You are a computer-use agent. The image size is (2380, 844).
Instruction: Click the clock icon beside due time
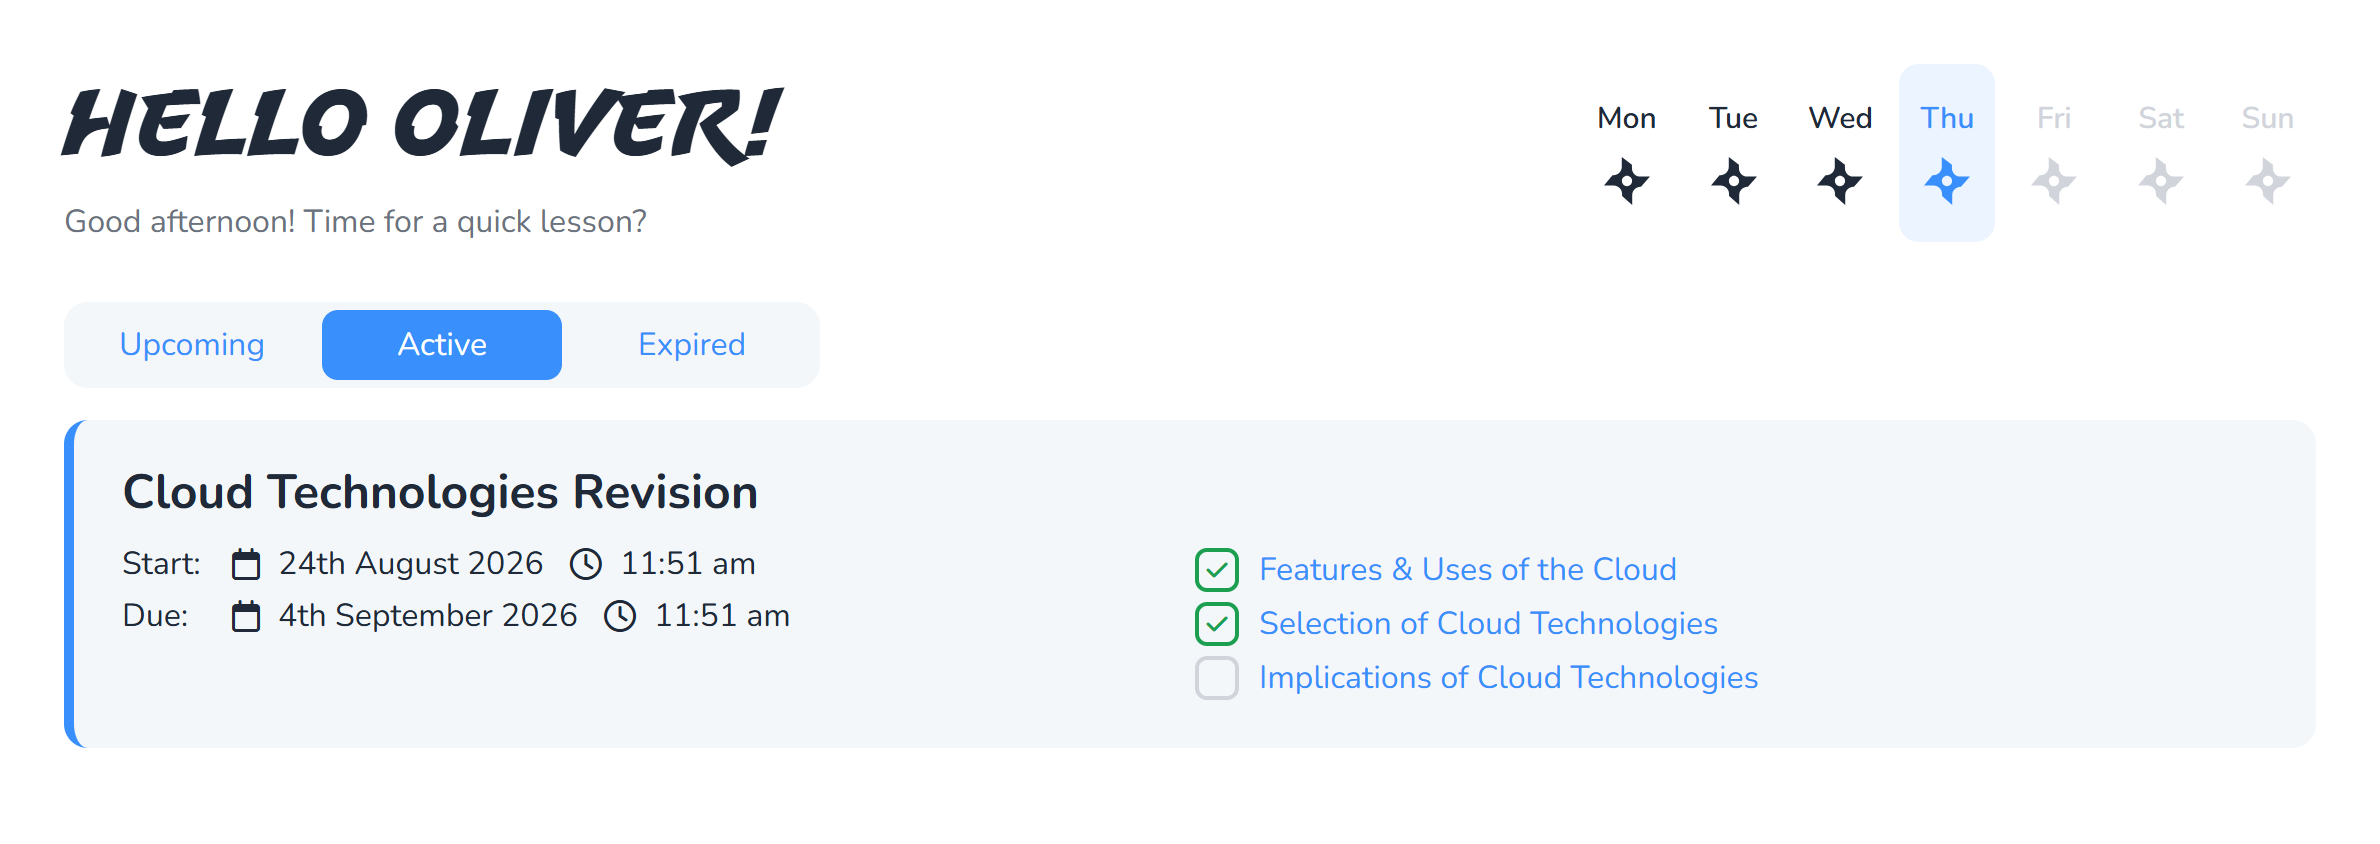[620, 616]
